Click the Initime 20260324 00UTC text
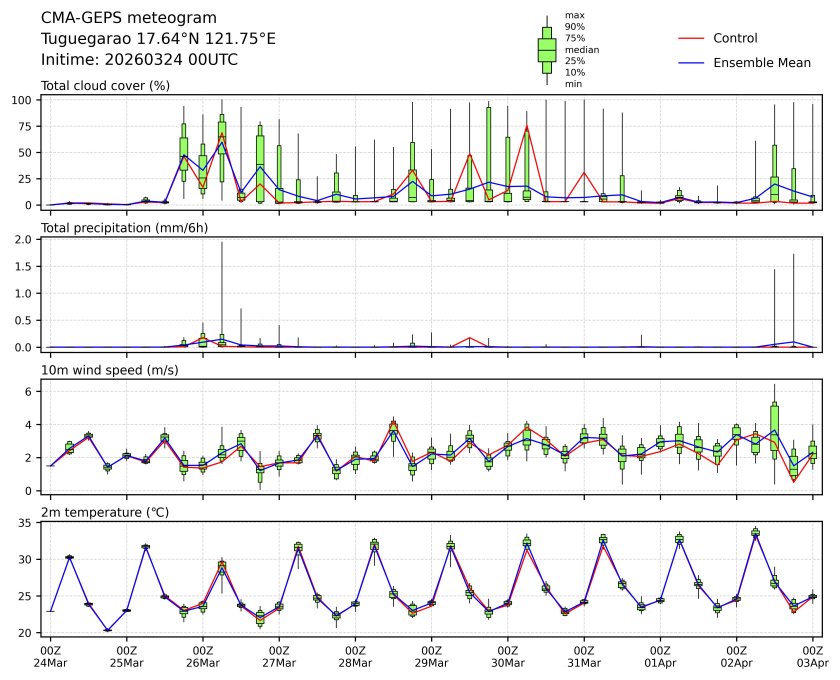 (x=139, y=59)
